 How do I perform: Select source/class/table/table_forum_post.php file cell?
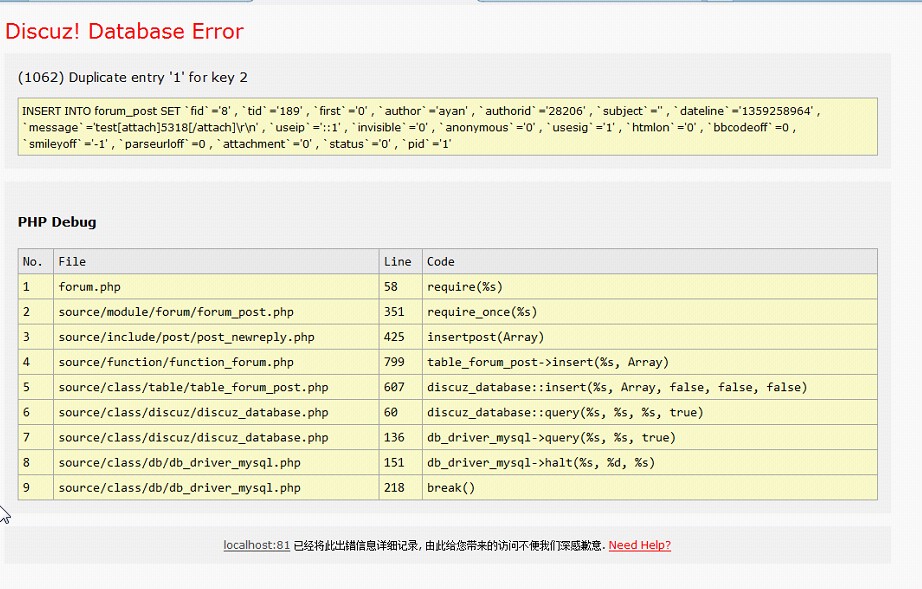[x=216, y=387]
